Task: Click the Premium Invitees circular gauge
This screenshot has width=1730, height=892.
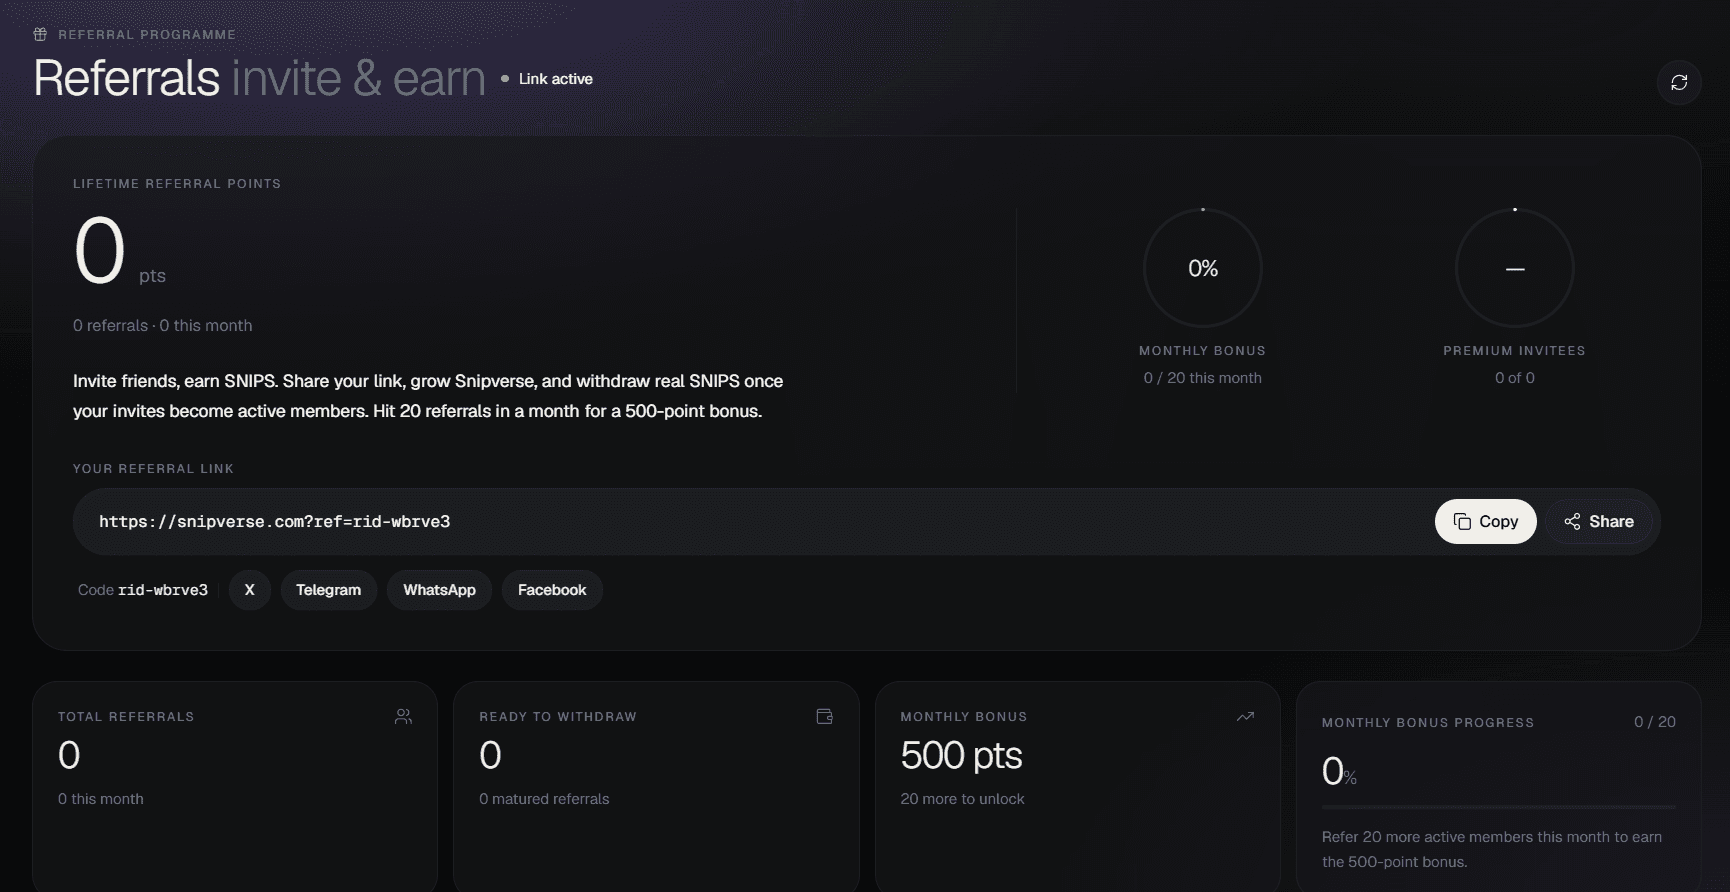Action: (1515, 268)
